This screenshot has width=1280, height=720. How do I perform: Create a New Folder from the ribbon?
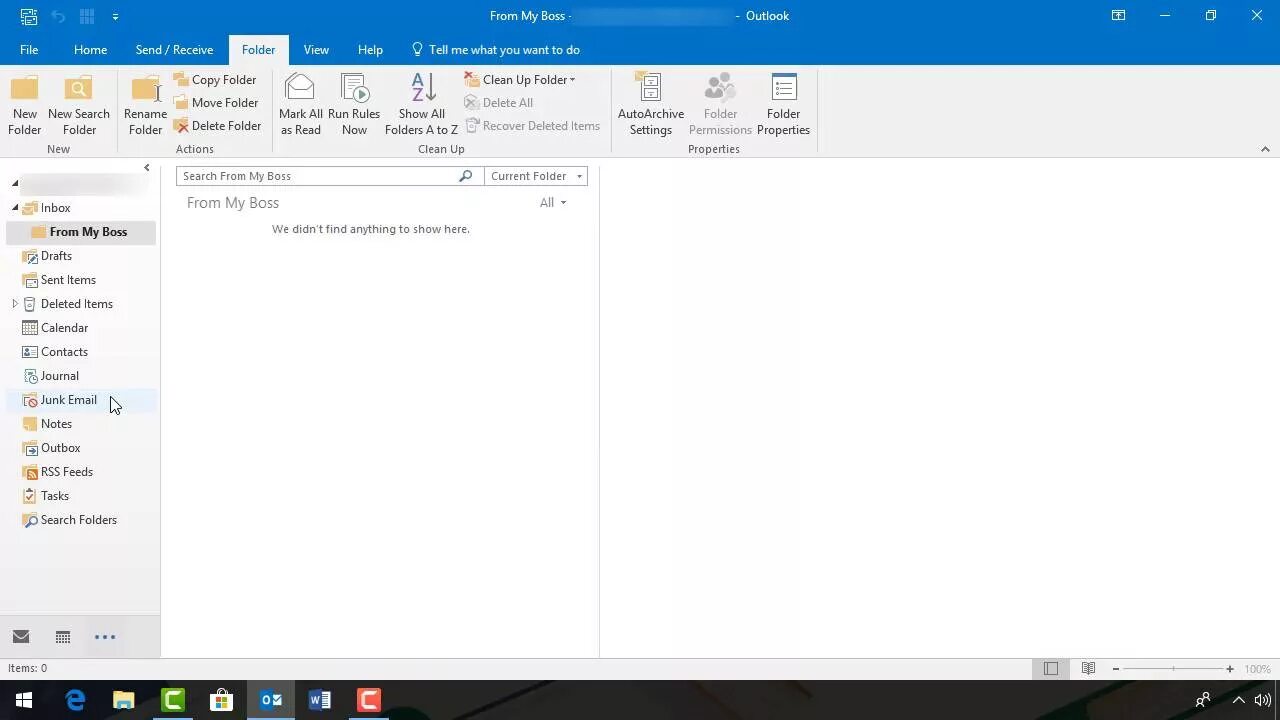point(25,104)
